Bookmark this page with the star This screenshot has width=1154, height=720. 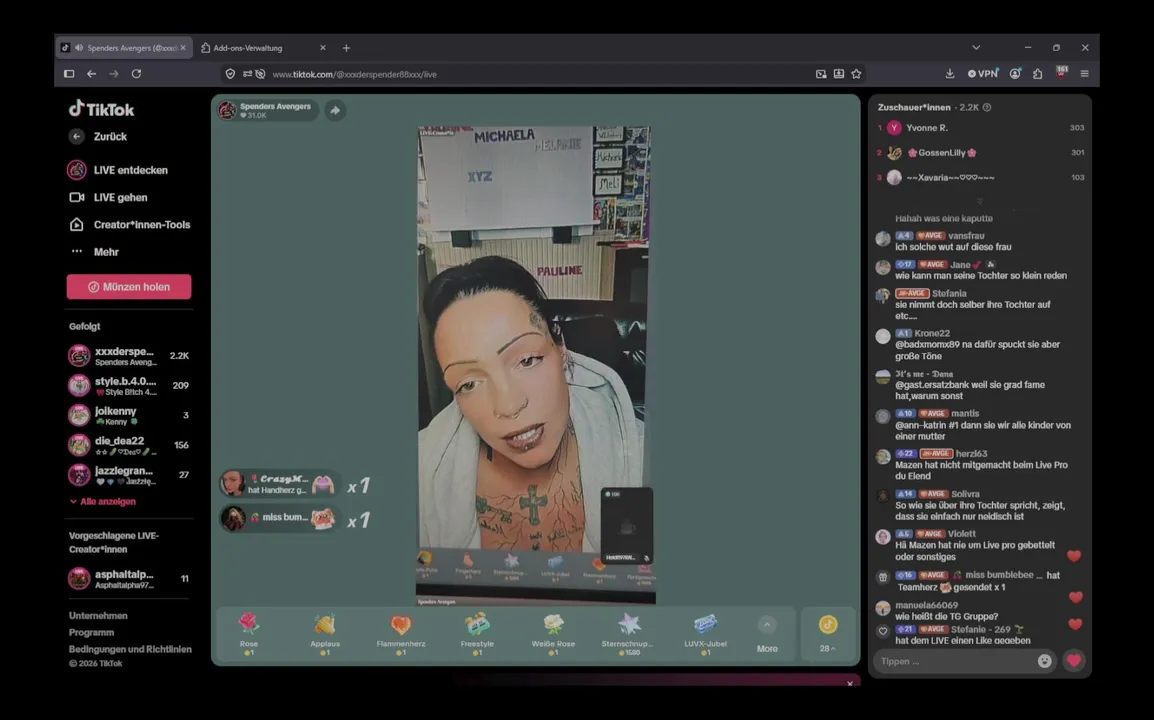coord(856,74)
